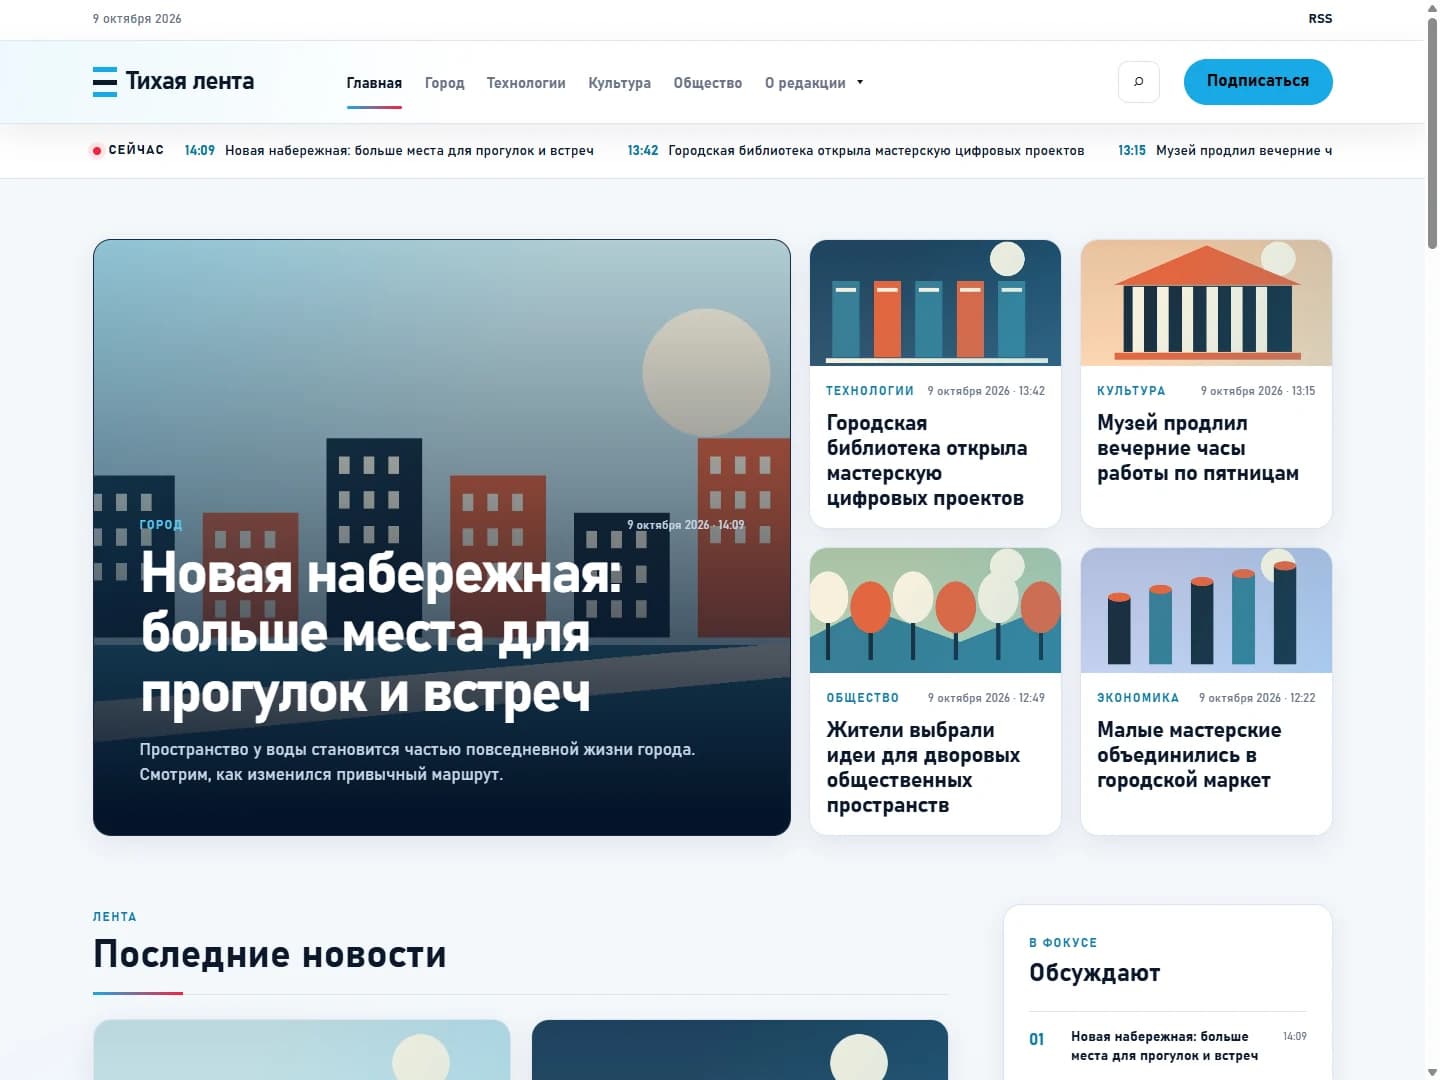Viewport: 1440px width, 1080px height.
Task: Read Музей продлил вечерние часы article
Action: pyautogui.click(x=1198, y=448)
